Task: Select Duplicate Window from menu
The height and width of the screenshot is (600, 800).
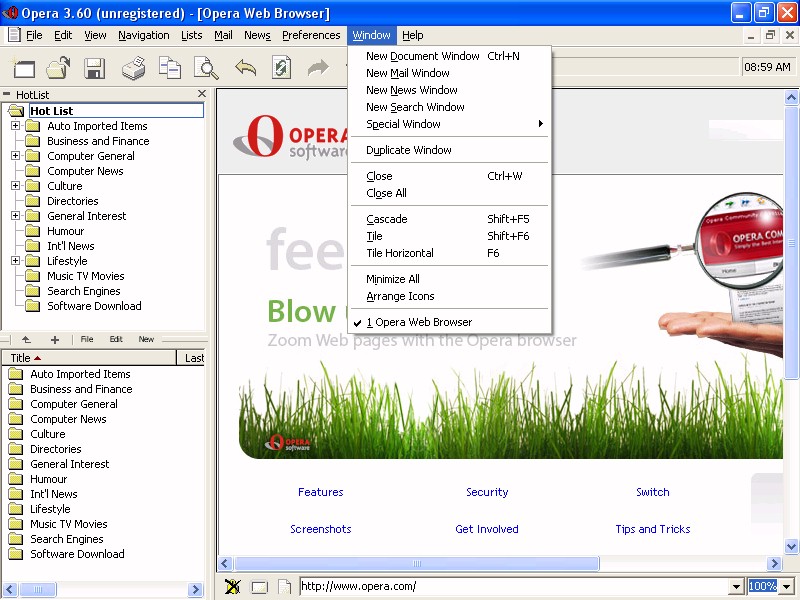Action: pyautogui.click(x=449, y=150)
